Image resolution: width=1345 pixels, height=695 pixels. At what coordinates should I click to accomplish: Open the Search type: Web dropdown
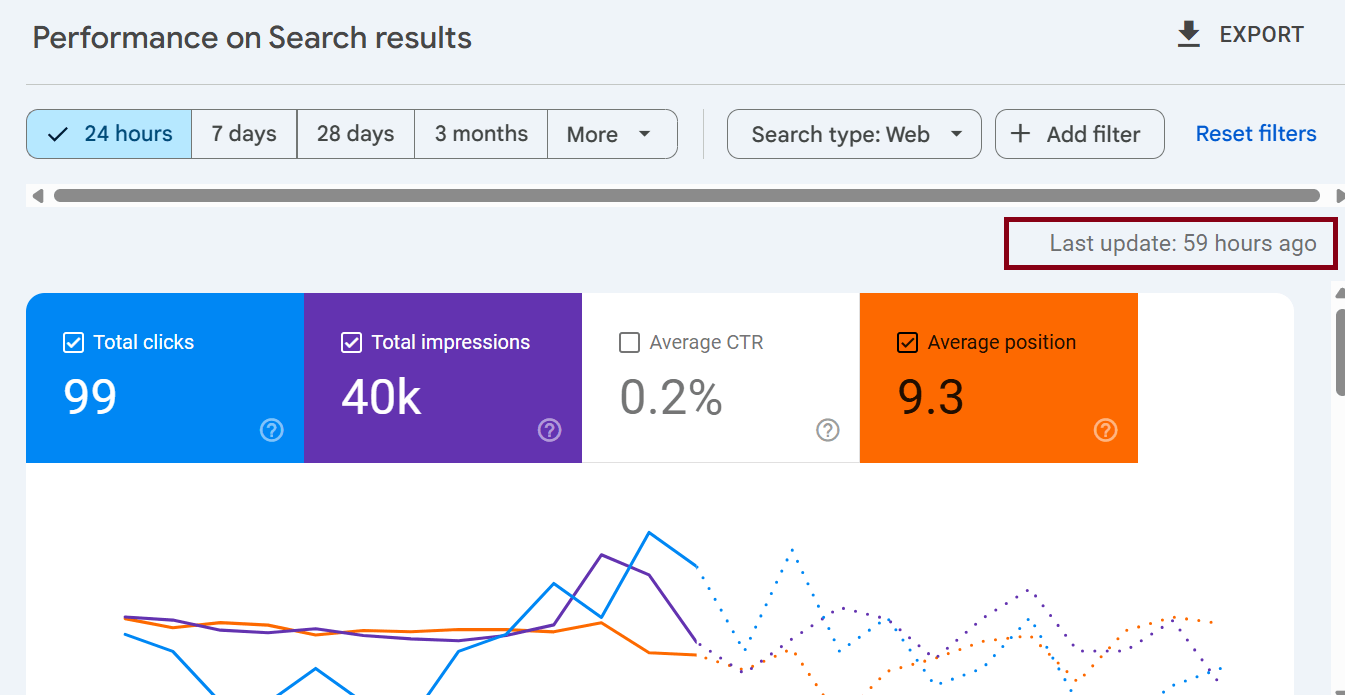(x=854, y=133)
